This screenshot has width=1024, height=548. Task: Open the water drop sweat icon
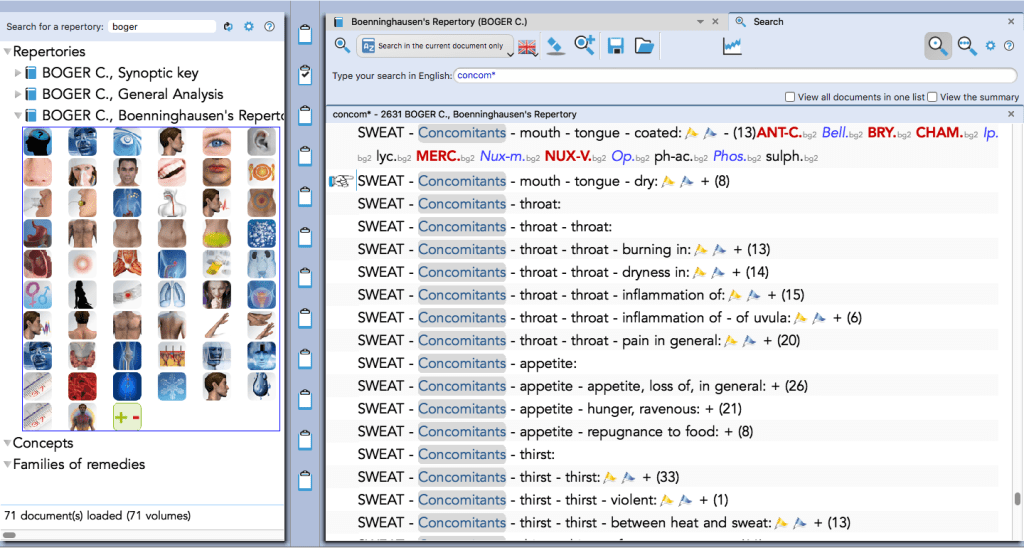coord(261,386)
